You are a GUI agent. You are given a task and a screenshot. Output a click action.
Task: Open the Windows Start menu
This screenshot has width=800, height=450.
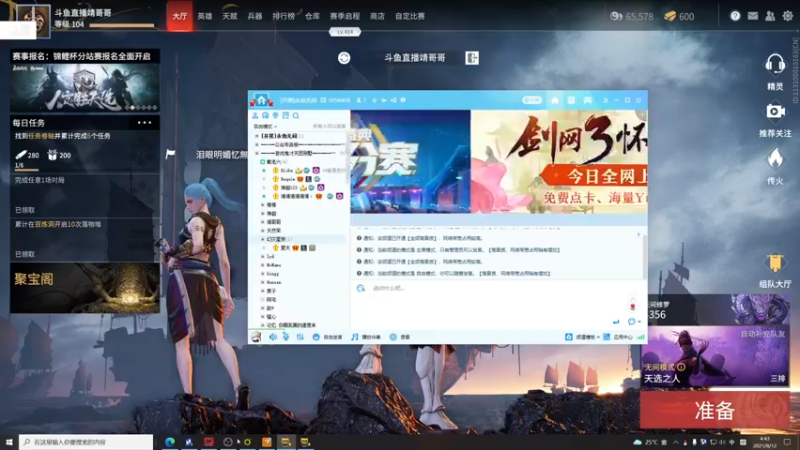coord(9,442)
